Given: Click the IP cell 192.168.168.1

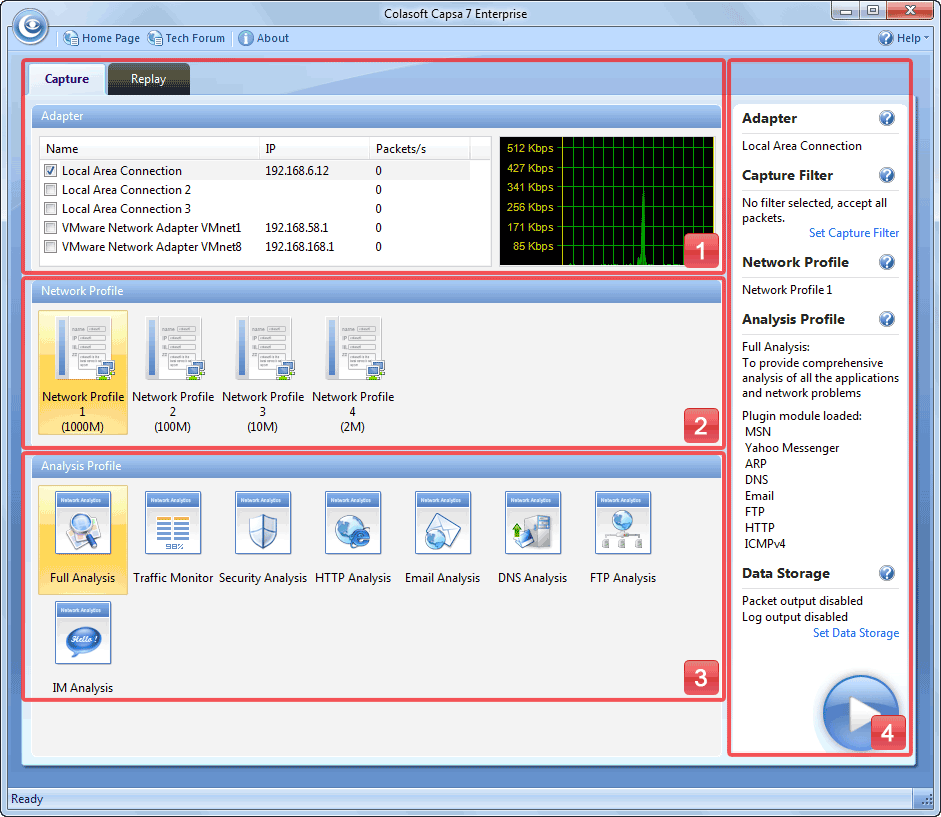Looking at the screenshot, I should [x=299, y=247].
